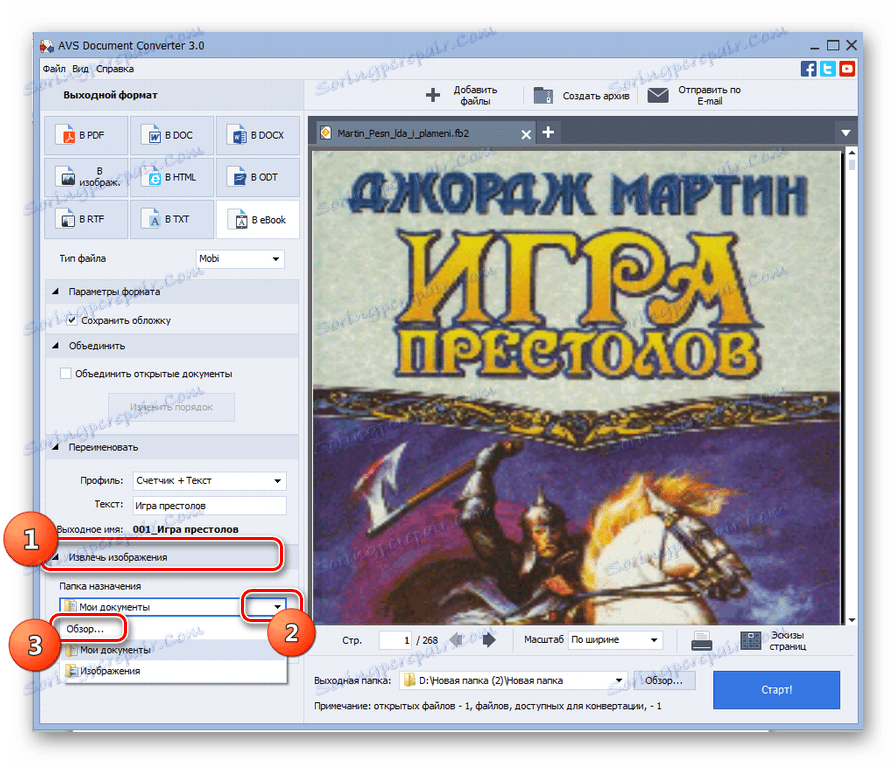Click the current page number field
895x764 pixels.
click(x=396, y=640)
